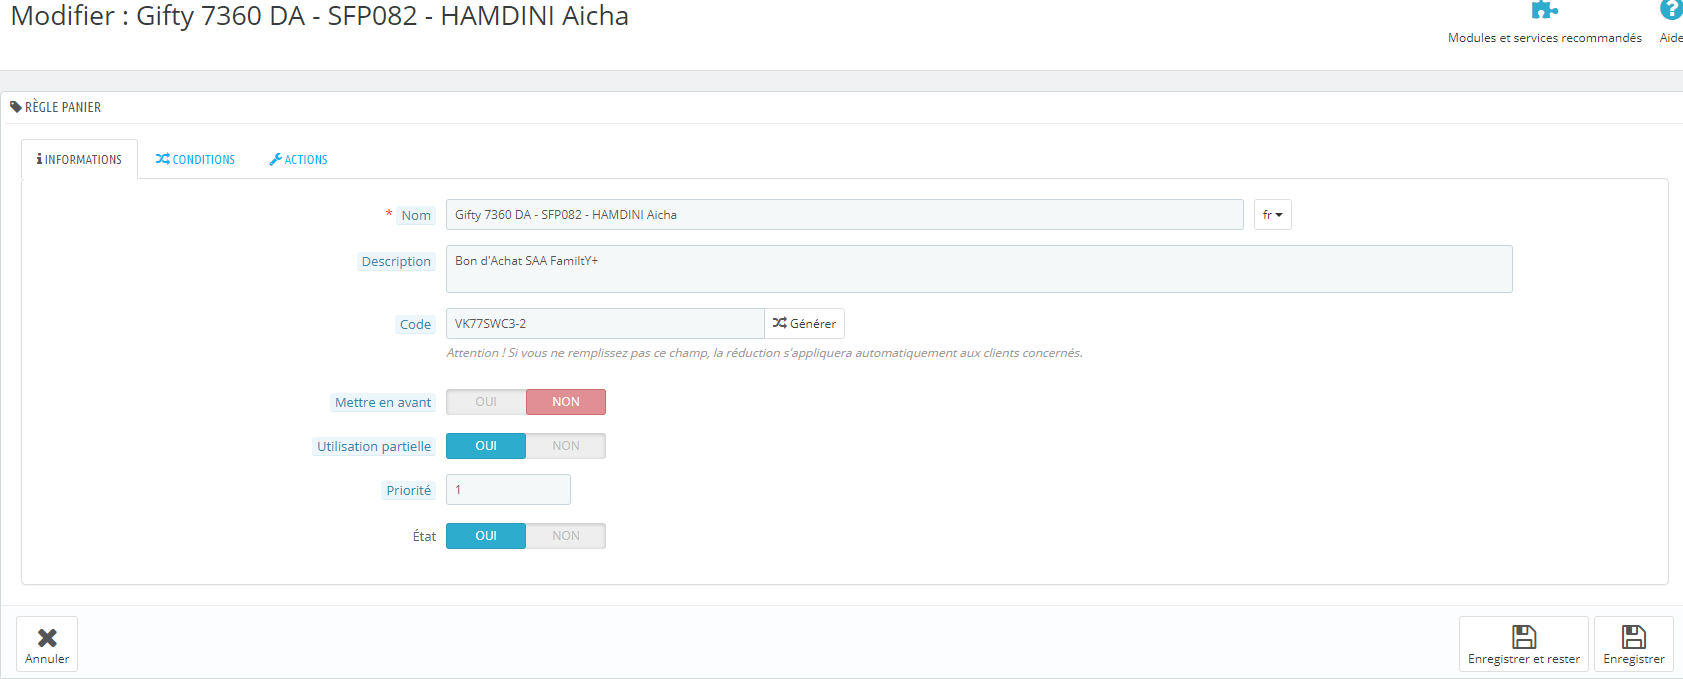The image size is (1683, 679).
Task: Click the Annuler cross icon
Action: pyautogui.click(x=47, y=637)
